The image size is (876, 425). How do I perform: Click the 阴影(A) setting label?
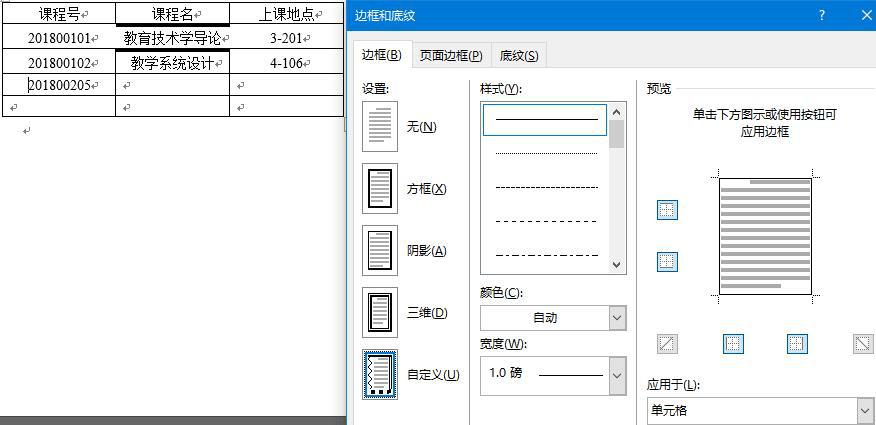click(426, 251)
